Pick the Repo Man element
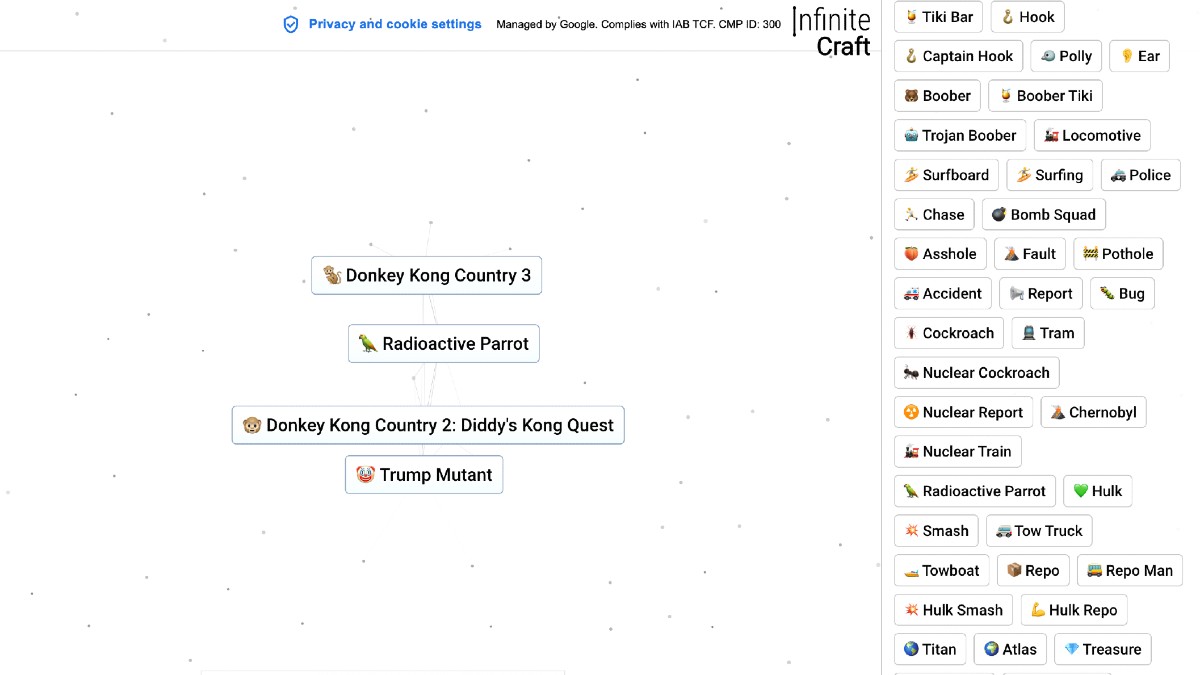 click(1129, 570)
